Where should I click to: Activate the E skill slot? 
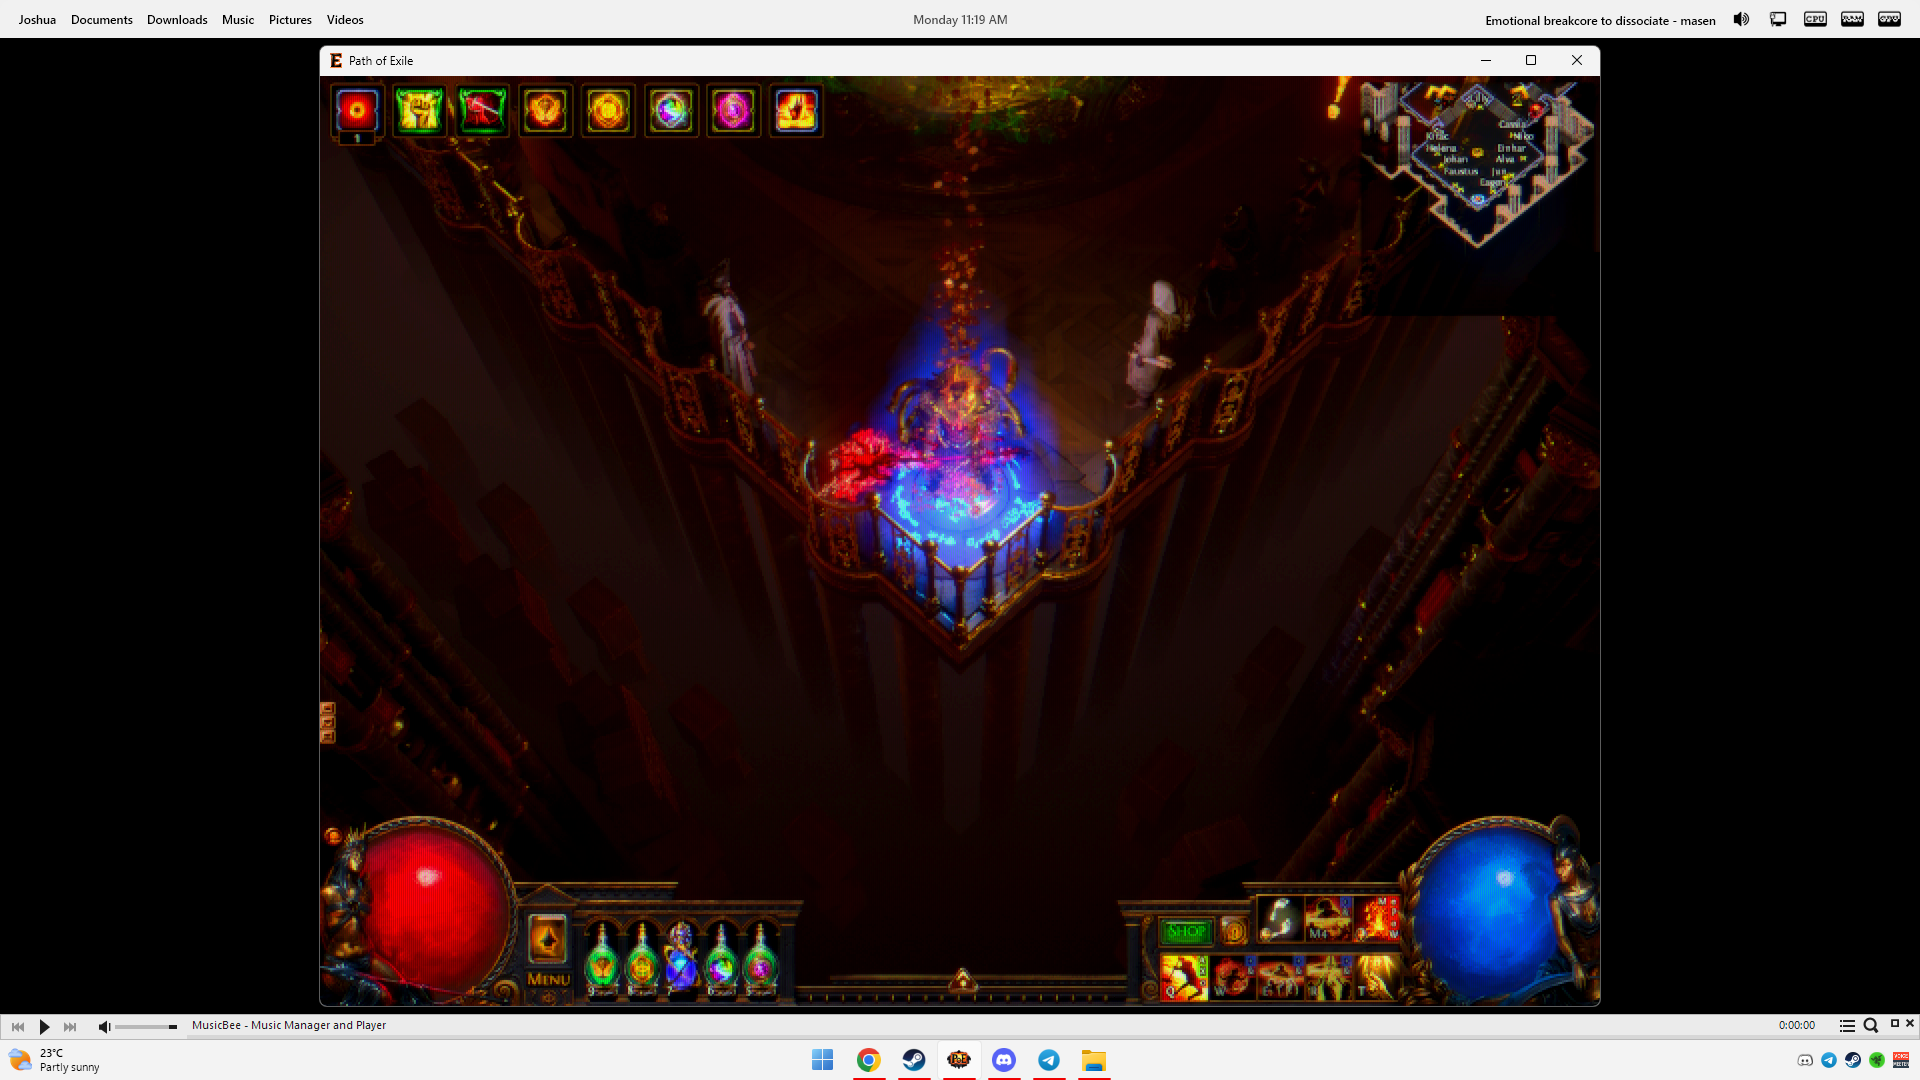pos(1280,977)
